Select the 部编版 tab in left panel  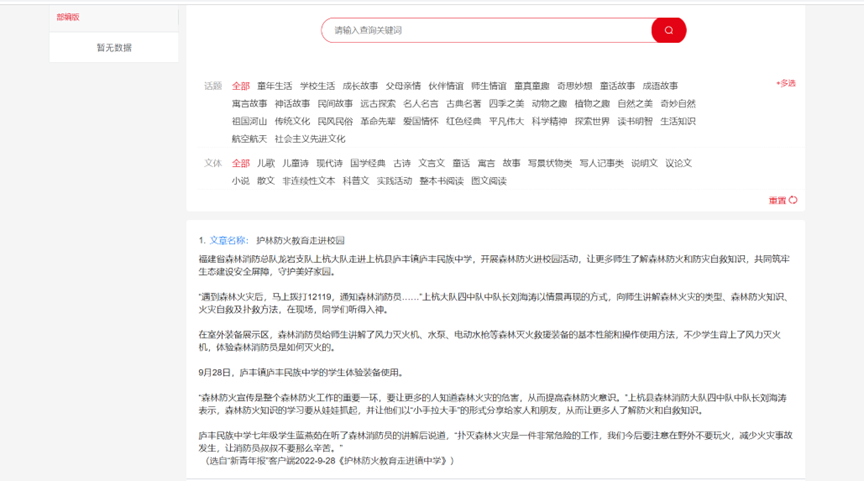[x=68, y=17]
